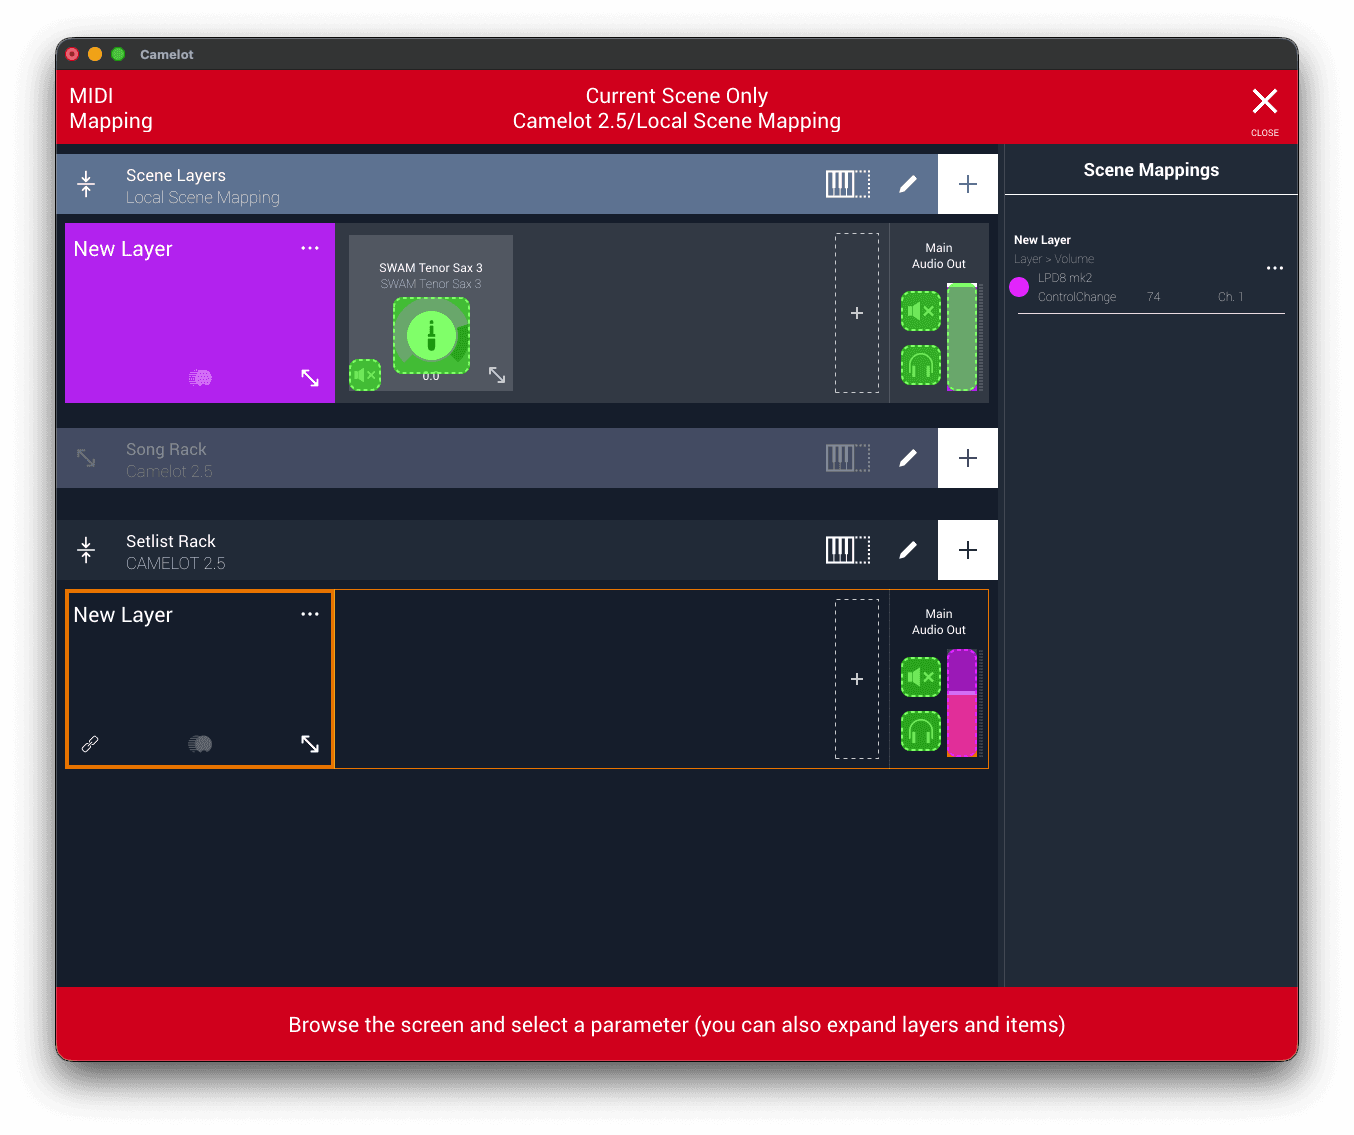Toggle mute on SWAM Tenor Sax 3
Screen dimensions: 1354x1135
click(365, 375)
